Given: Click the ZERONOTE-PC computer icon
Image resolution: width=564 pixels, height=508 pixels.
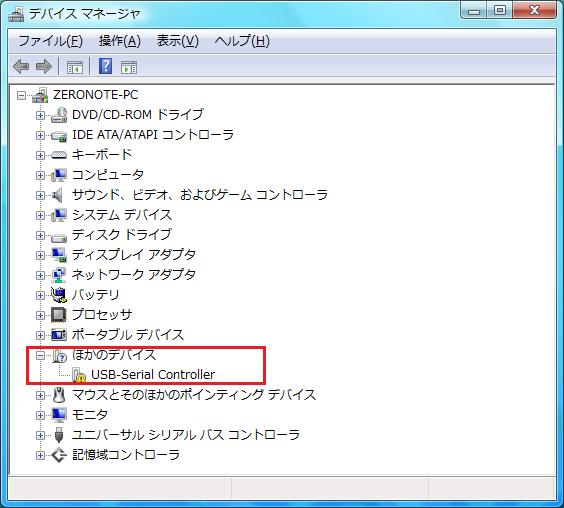Looking at the screenshot, I should click(x=40, y=95).
